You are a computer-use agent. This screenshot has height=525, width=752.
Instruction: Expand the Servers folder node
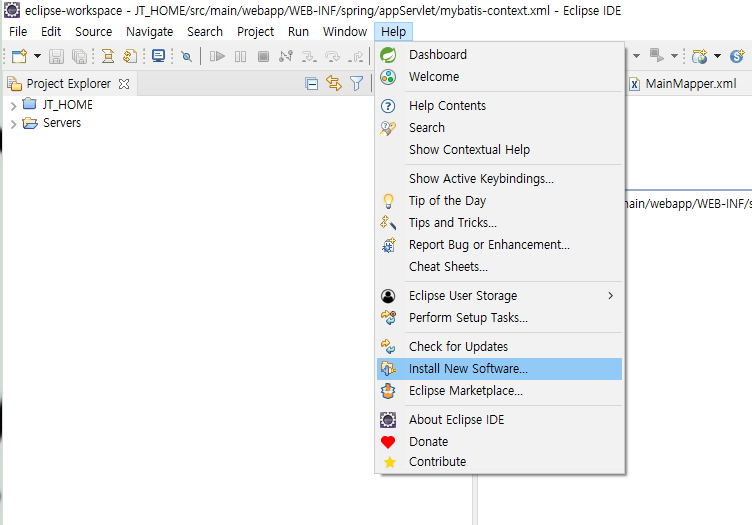(x=13, y=124)
